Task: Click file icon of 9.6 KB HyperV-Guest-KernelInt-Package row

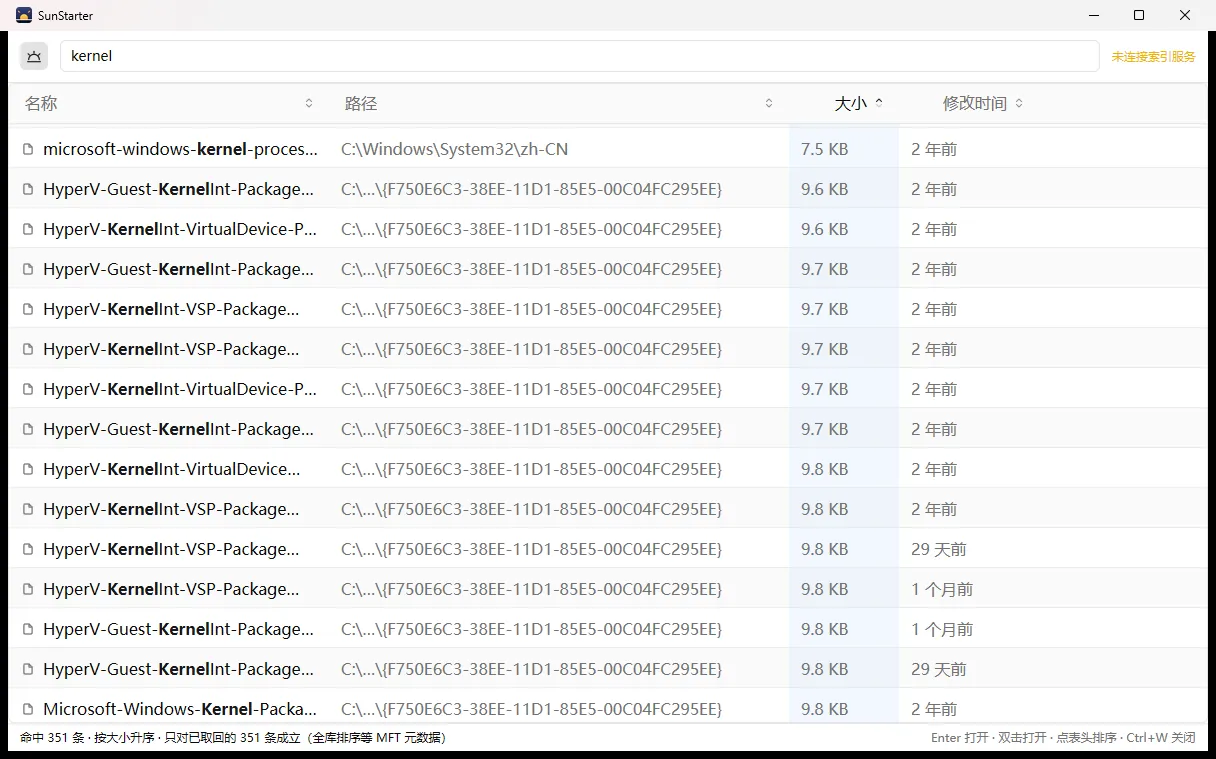Action: [x=28, y=189]
